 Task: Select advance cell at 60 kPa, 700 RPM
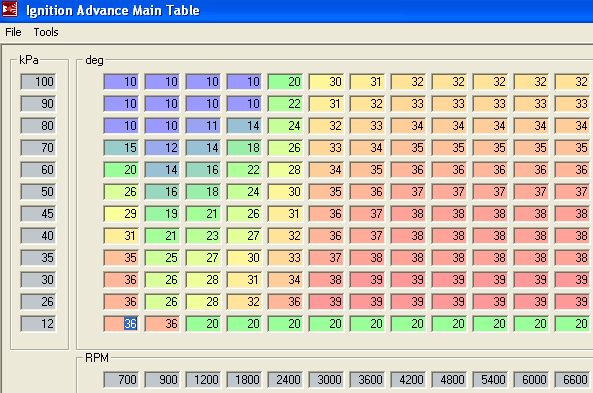point(121,169)
